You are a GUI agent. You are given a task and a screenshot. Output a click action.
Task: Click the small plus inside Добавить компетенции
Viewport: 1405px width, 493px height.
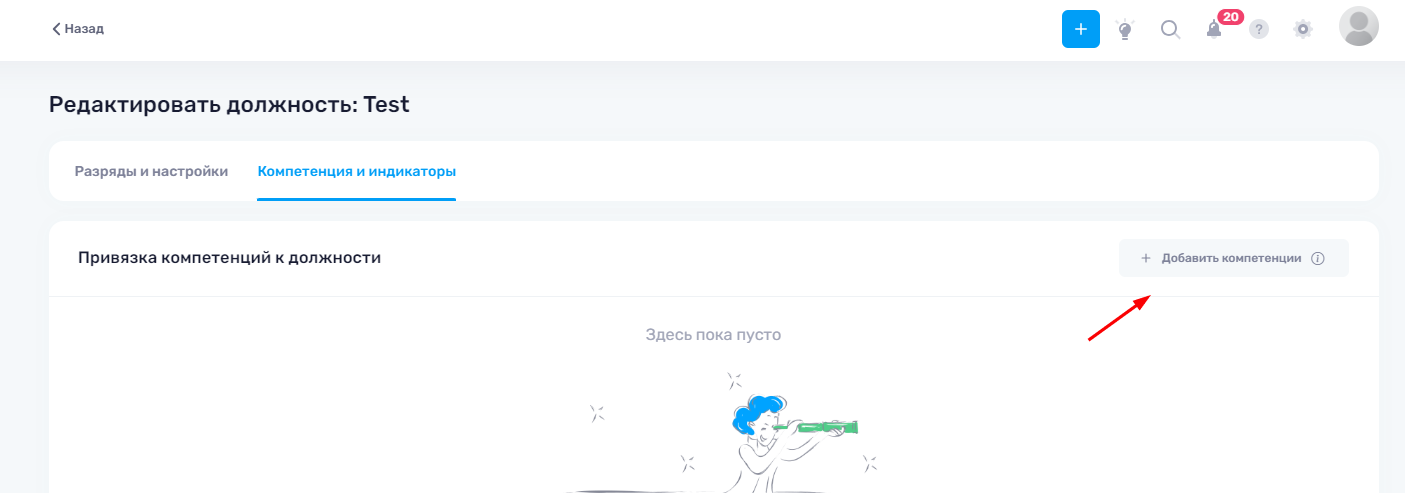coord(1146,258)
